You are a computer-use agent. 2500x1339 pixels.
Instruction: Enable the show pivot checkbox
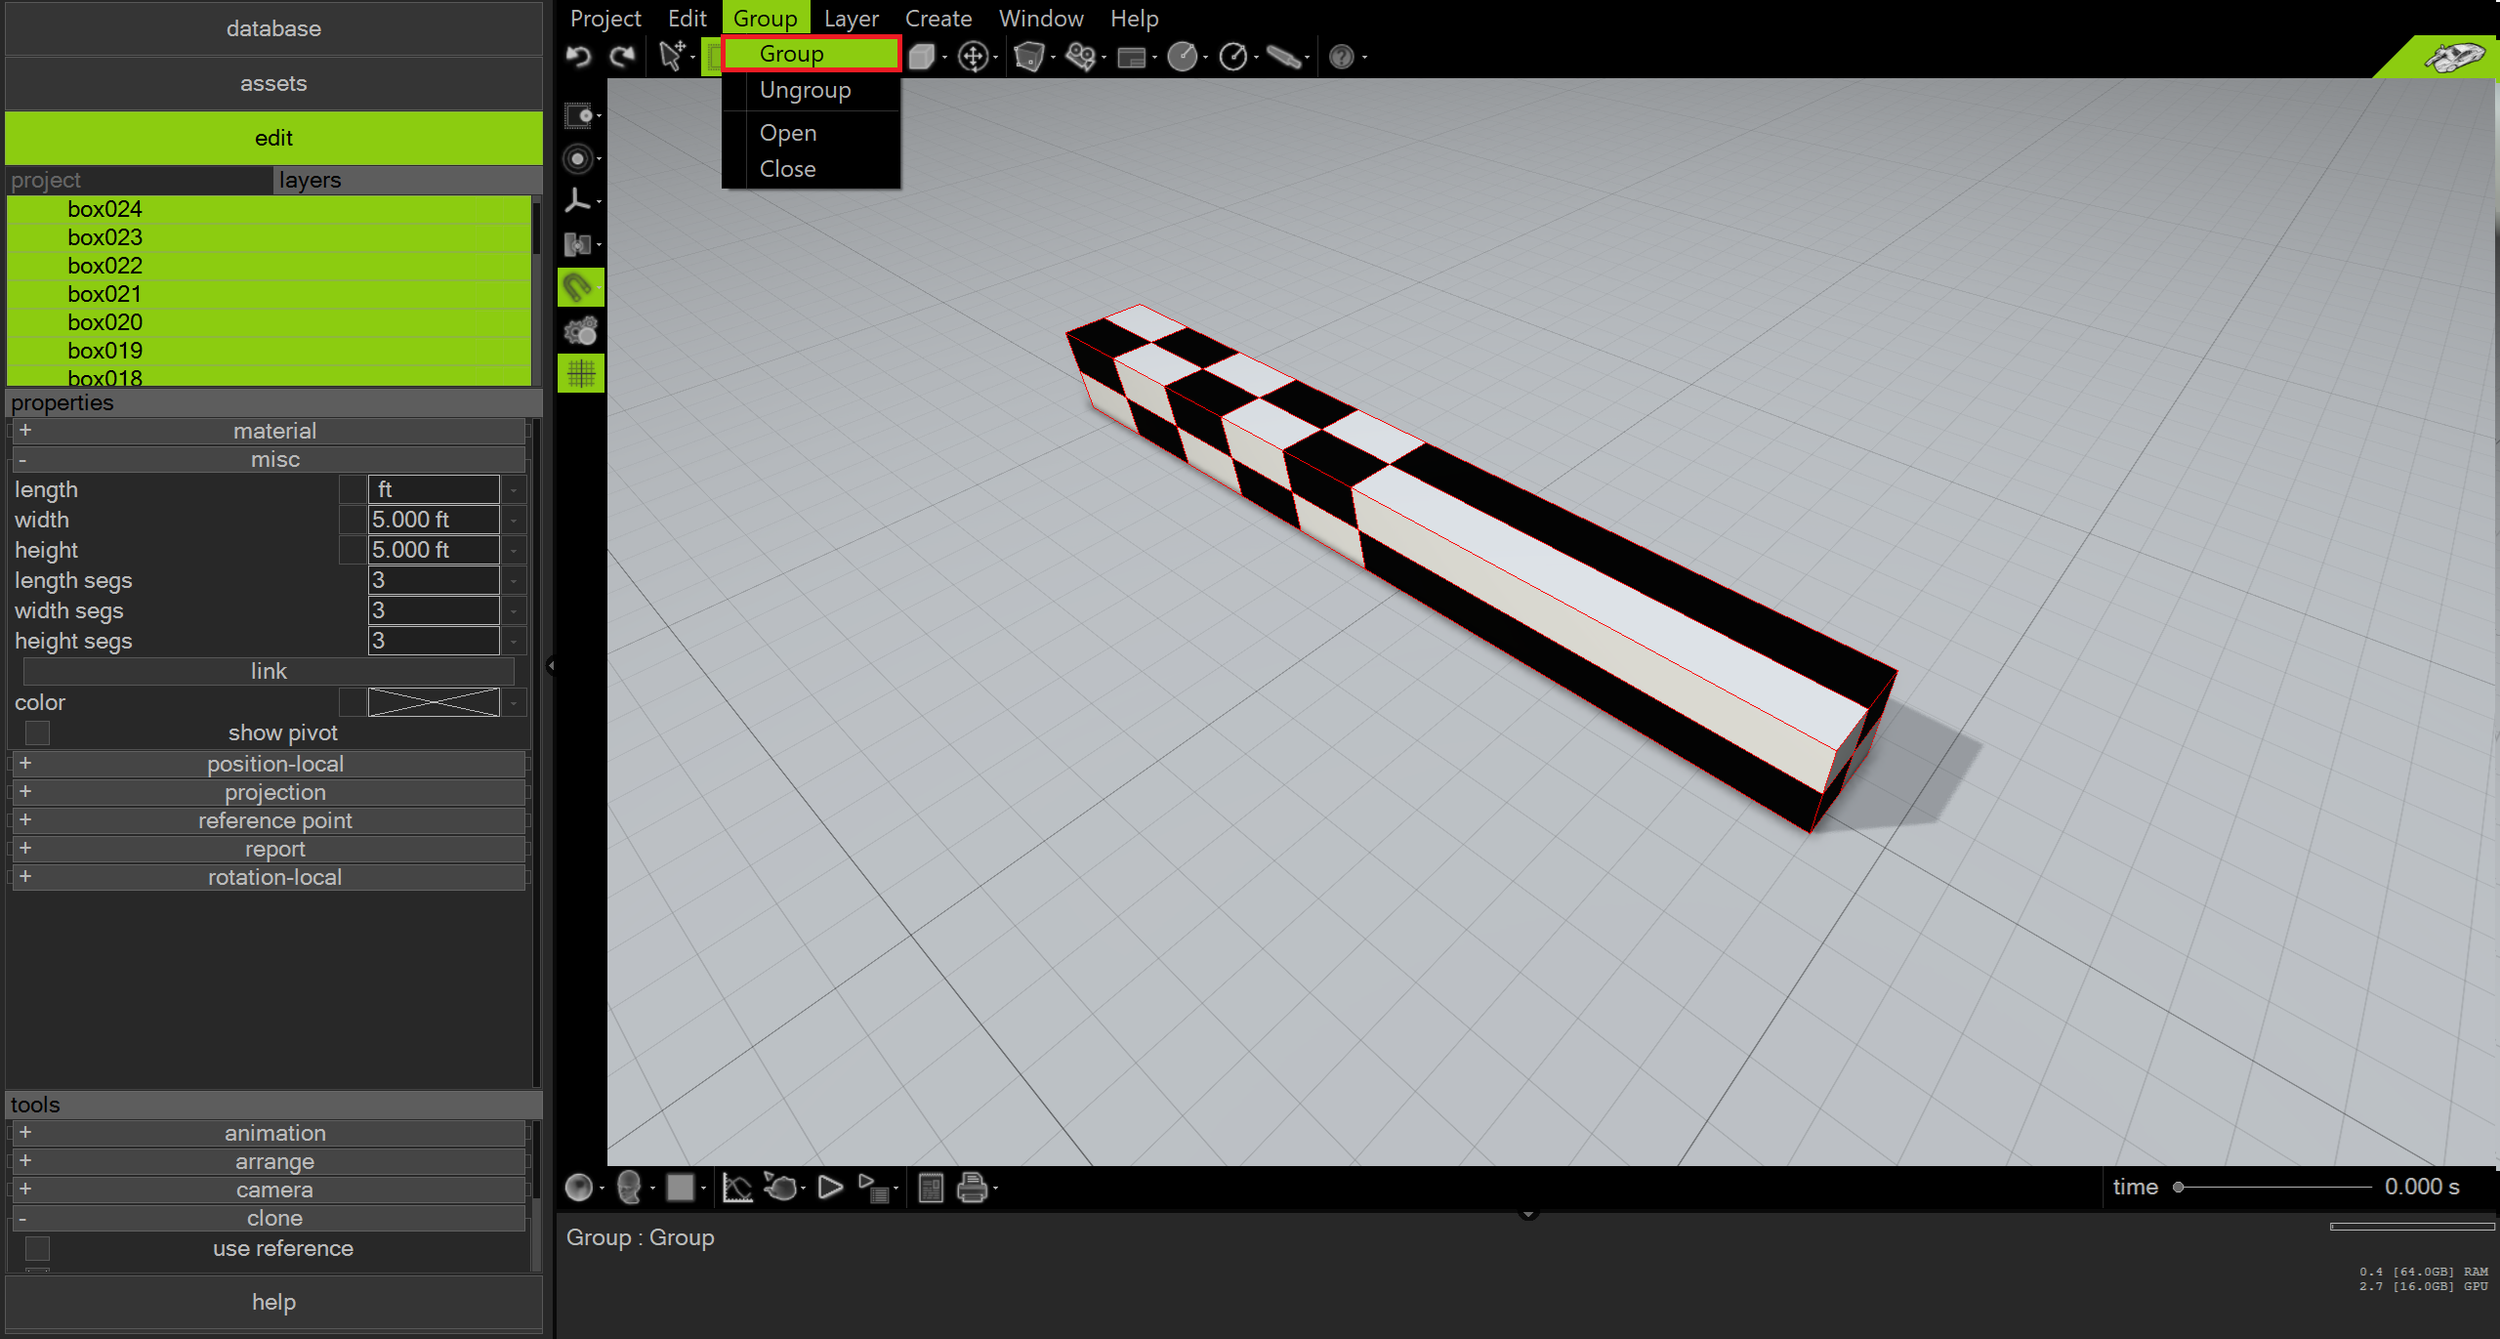coord(38,733)
